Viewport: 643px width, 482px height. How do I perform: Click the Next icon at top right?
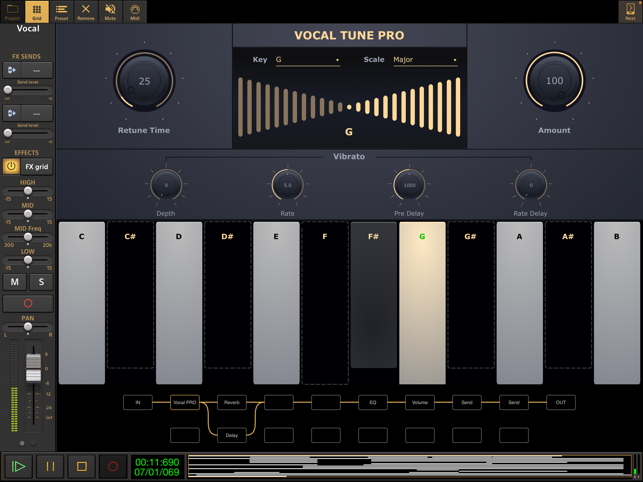[630, 11]
